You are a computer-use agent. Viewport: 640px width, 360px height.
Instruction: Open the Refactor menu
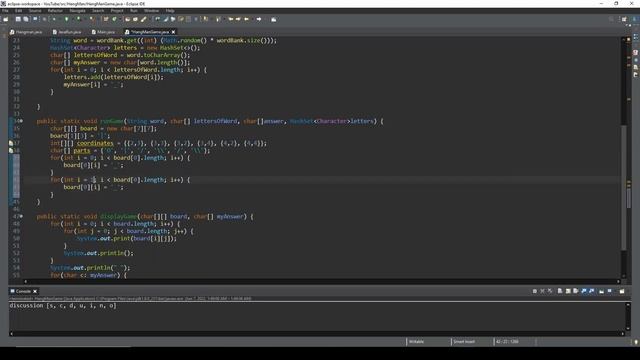55,11
